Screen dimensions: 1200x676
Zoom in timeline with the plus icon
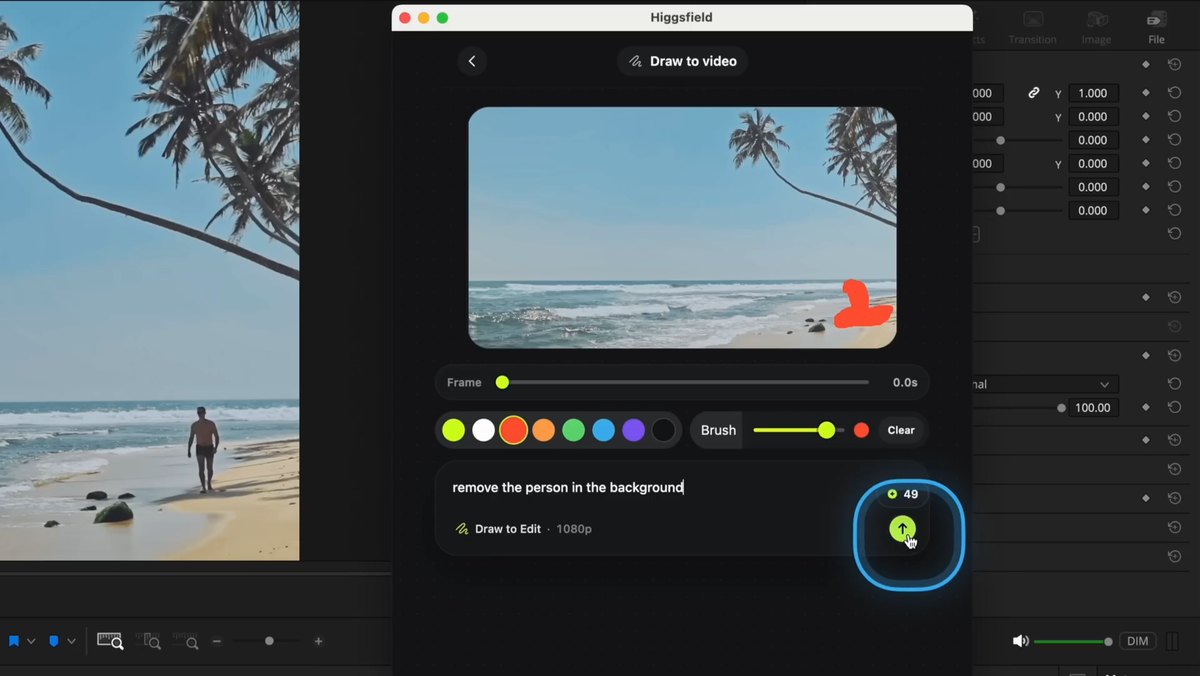318,641
